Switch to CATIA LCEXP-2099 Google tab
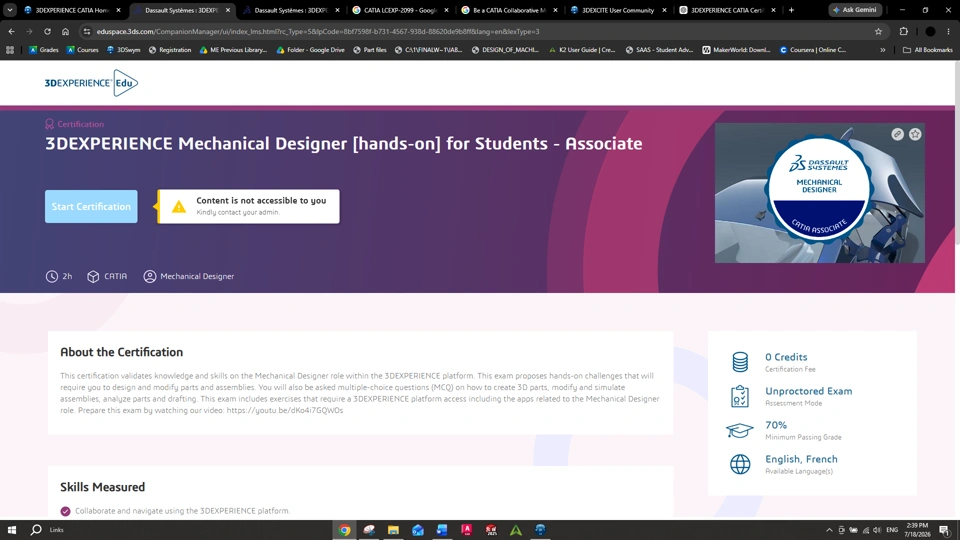The width and height of the screenshot is (960, 540). 400,10
